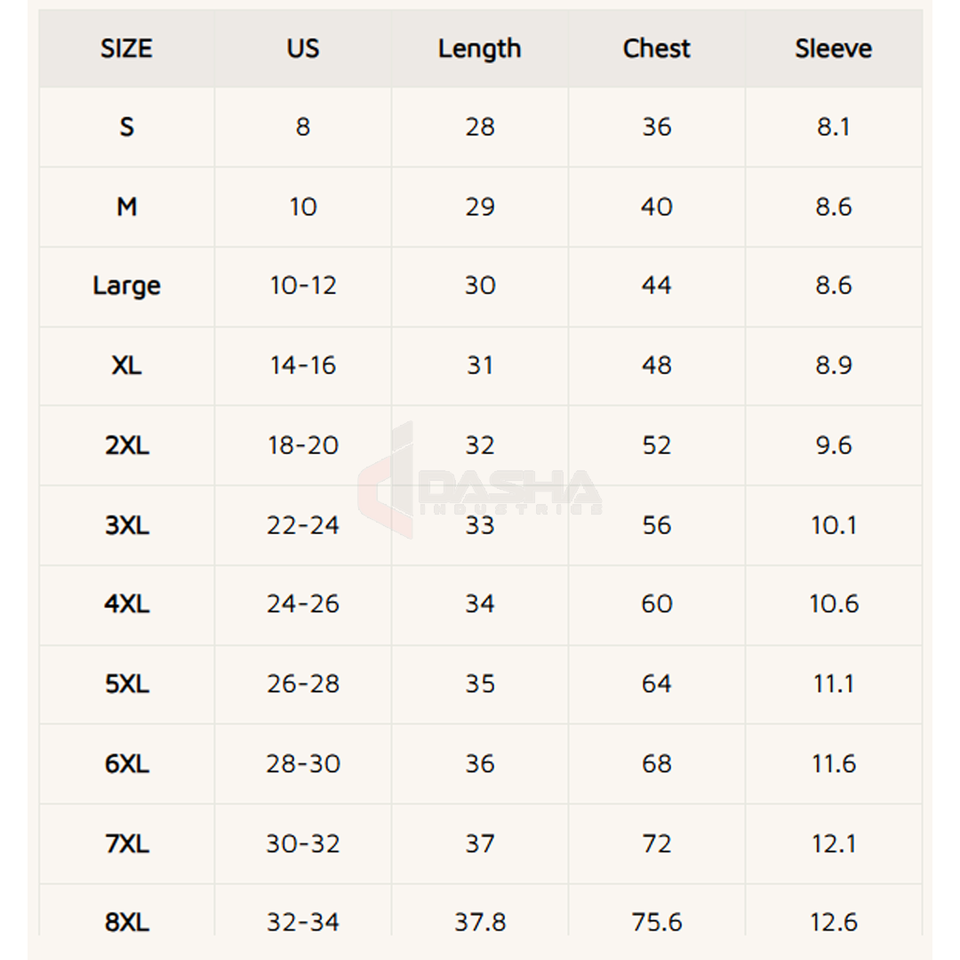Select the 4XL chest value 60

coord(657,604)
